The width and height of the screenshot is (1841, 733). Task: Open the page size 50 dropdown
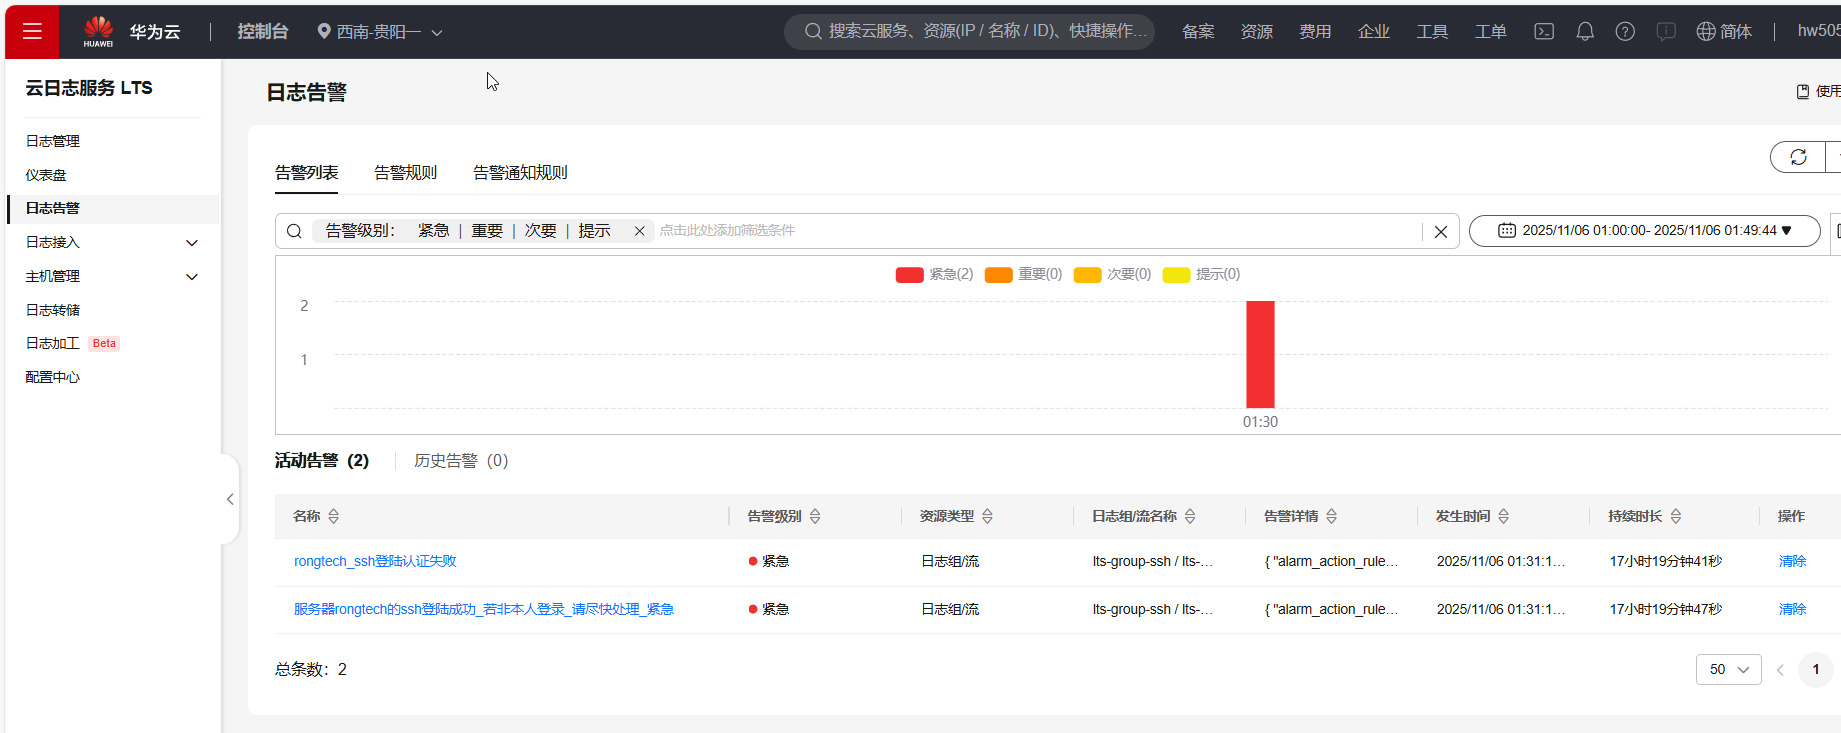(1728, 669)
